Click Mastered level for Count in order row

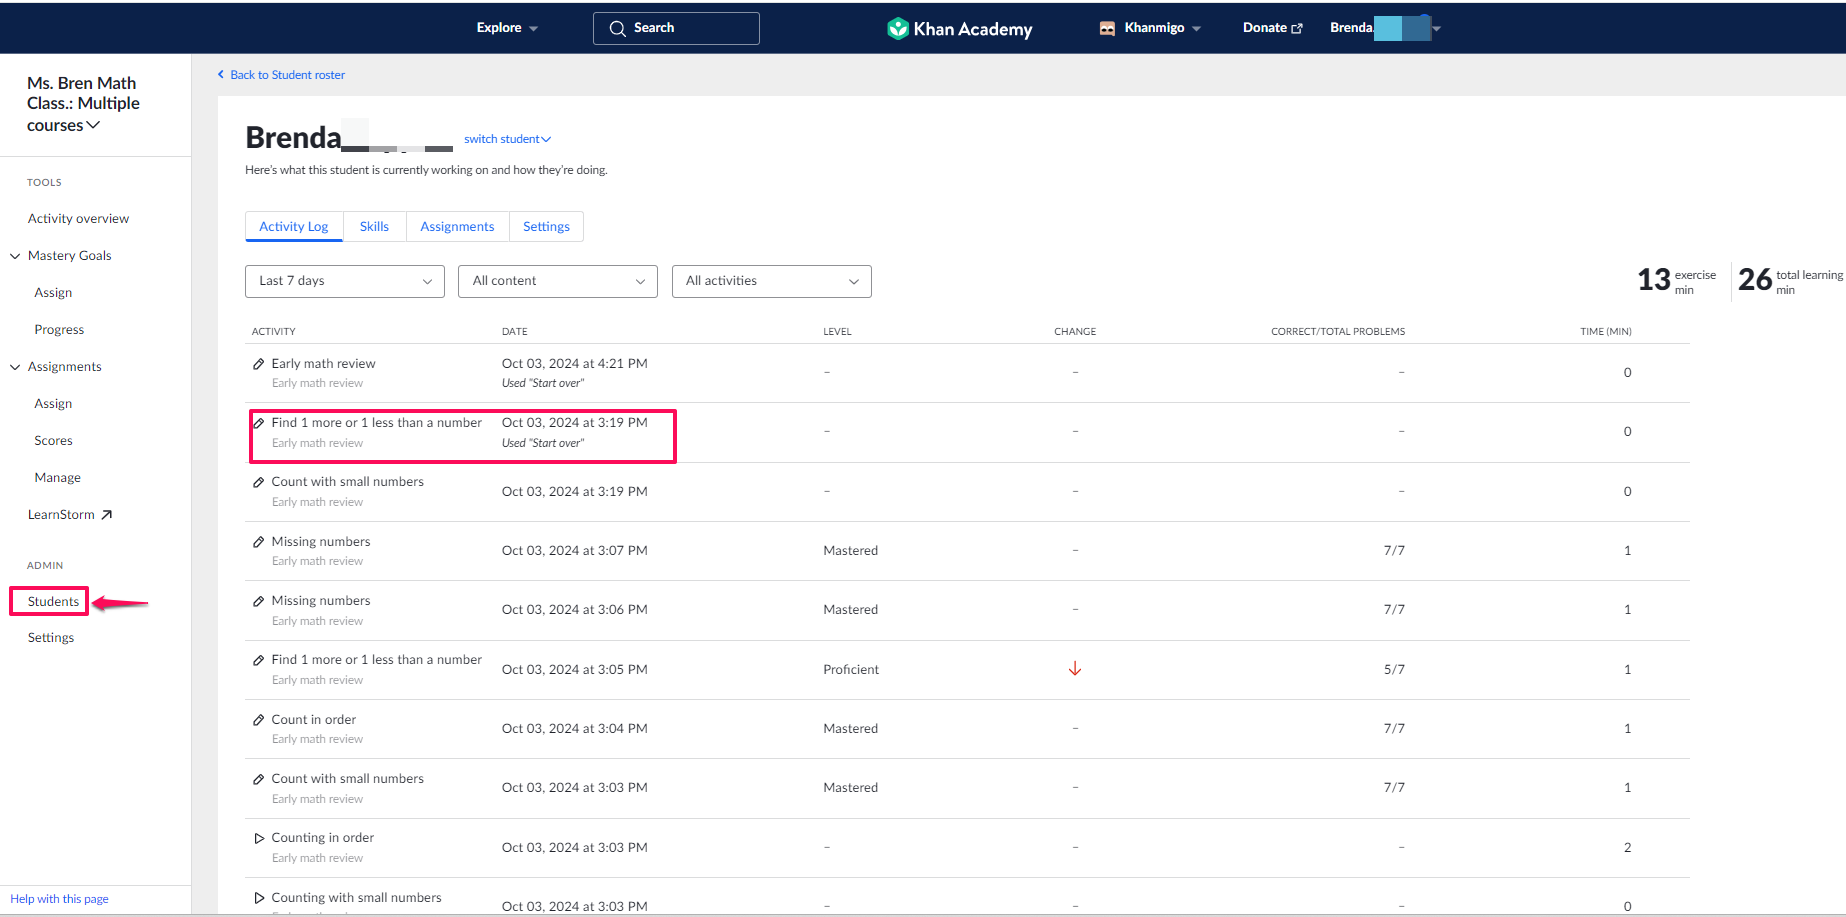click(850, 729)
